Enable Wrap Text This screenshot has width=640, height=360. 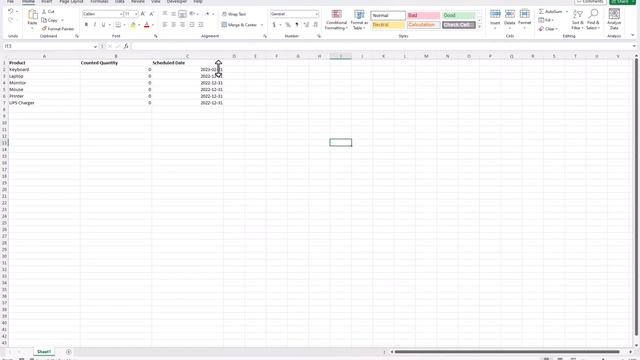[x=234, y=14]
